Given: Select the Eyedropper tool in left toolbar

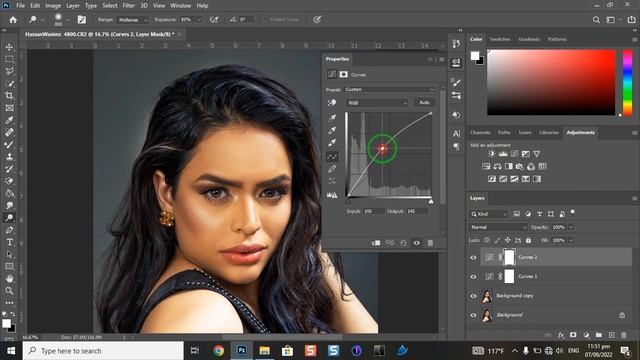Looking at the screenshot, I should click(x=9, y=120).
